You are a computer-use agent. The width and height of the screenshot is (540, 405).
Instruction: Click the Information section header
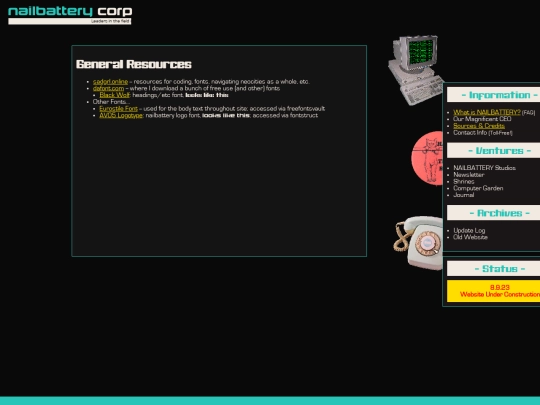(x=493, y=95)
